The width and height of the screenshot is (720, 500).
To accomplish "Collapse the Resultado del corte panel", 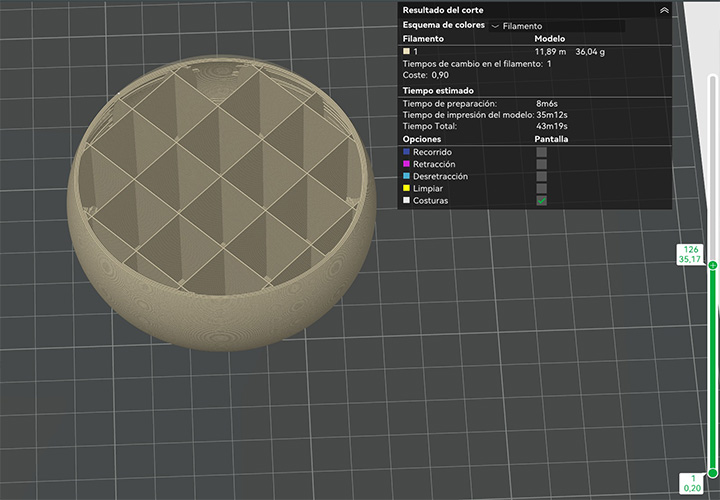I will pos(664,10).
